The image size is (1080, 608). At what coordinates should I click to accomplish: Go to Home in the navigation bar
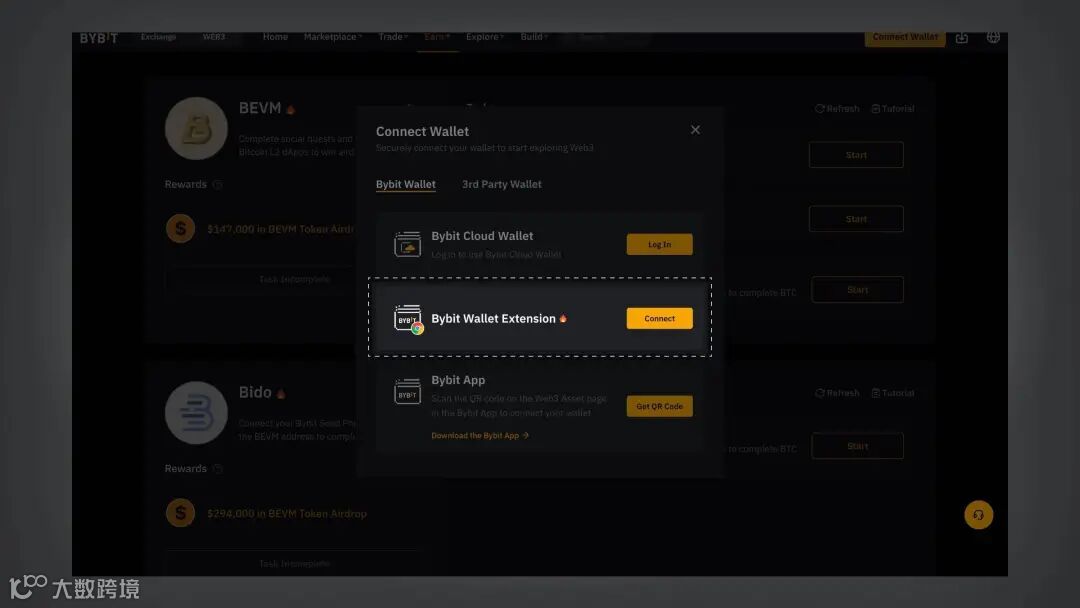pyautogui.click(x=275, y=37)
